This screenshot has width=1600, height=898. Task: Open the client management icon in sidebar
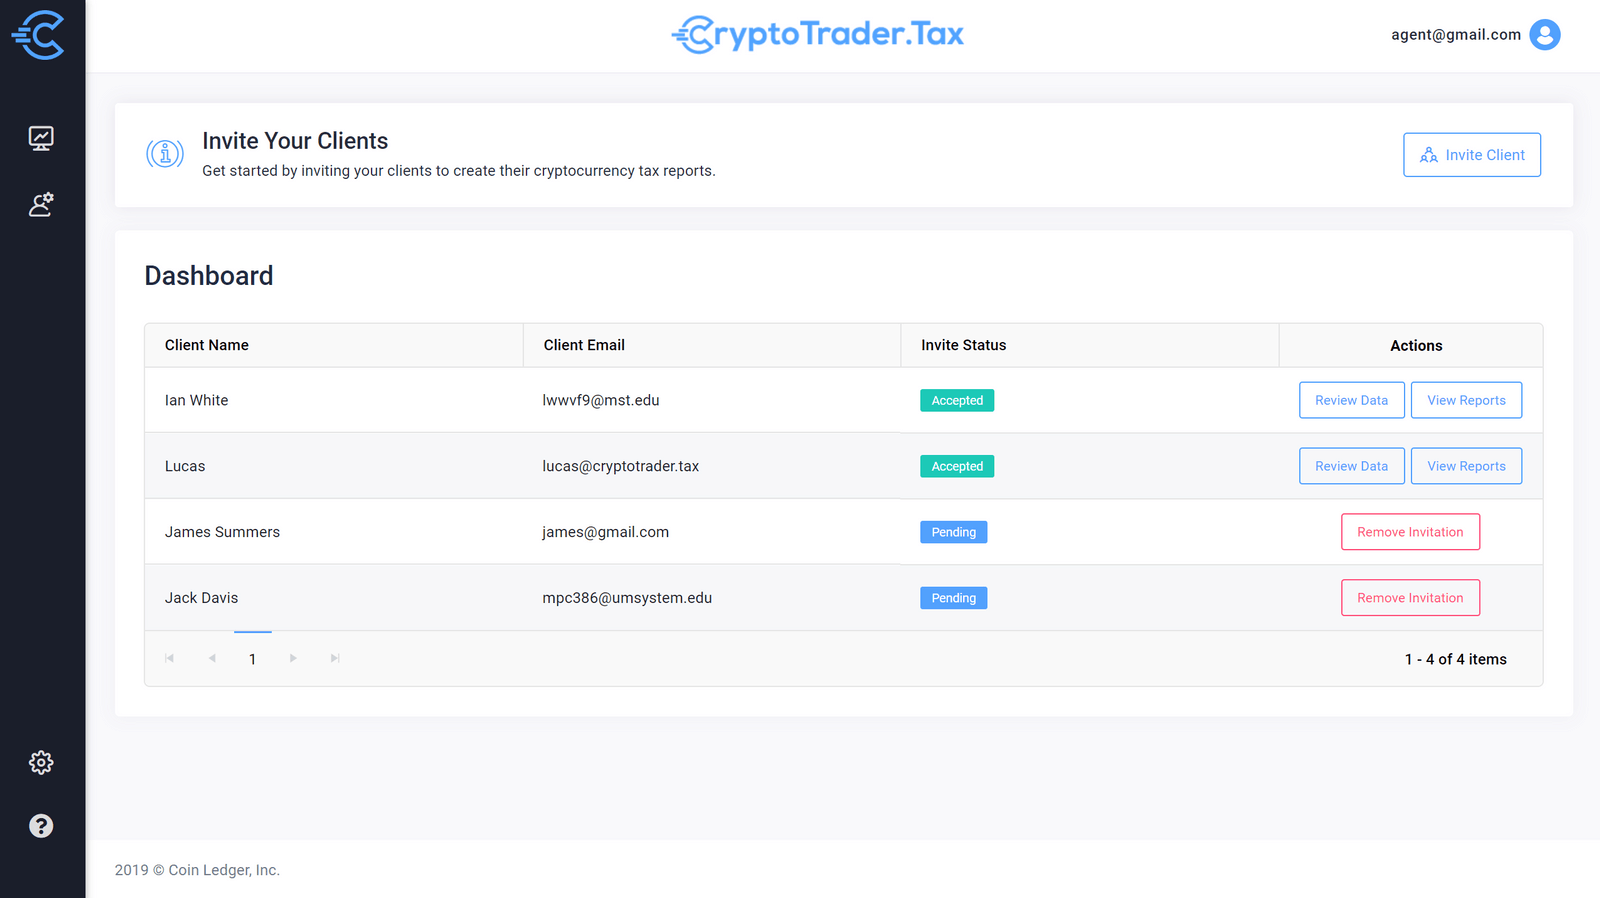click(x=41, y=205)
